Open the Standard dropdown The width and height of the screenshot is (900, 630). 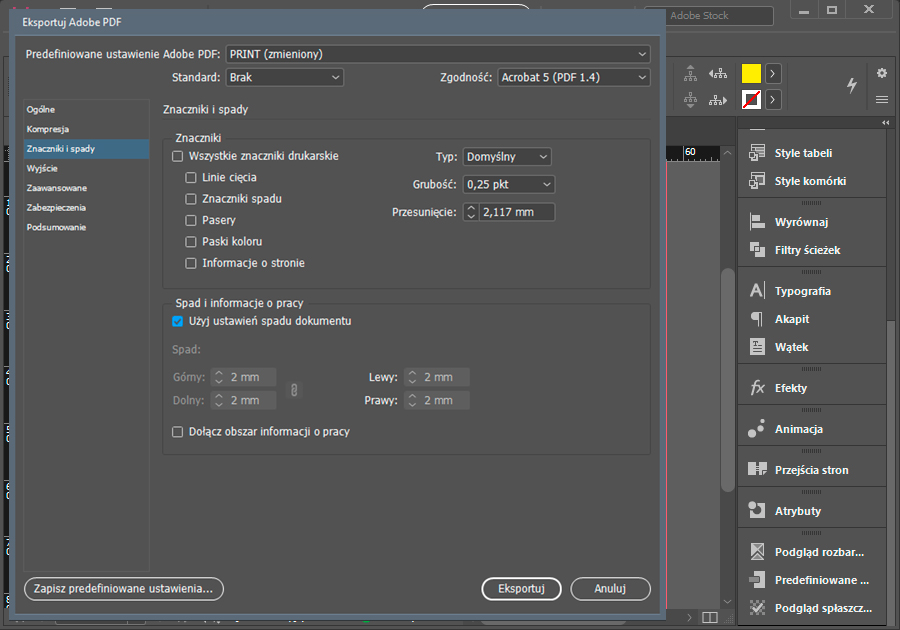tap(285, 77)
